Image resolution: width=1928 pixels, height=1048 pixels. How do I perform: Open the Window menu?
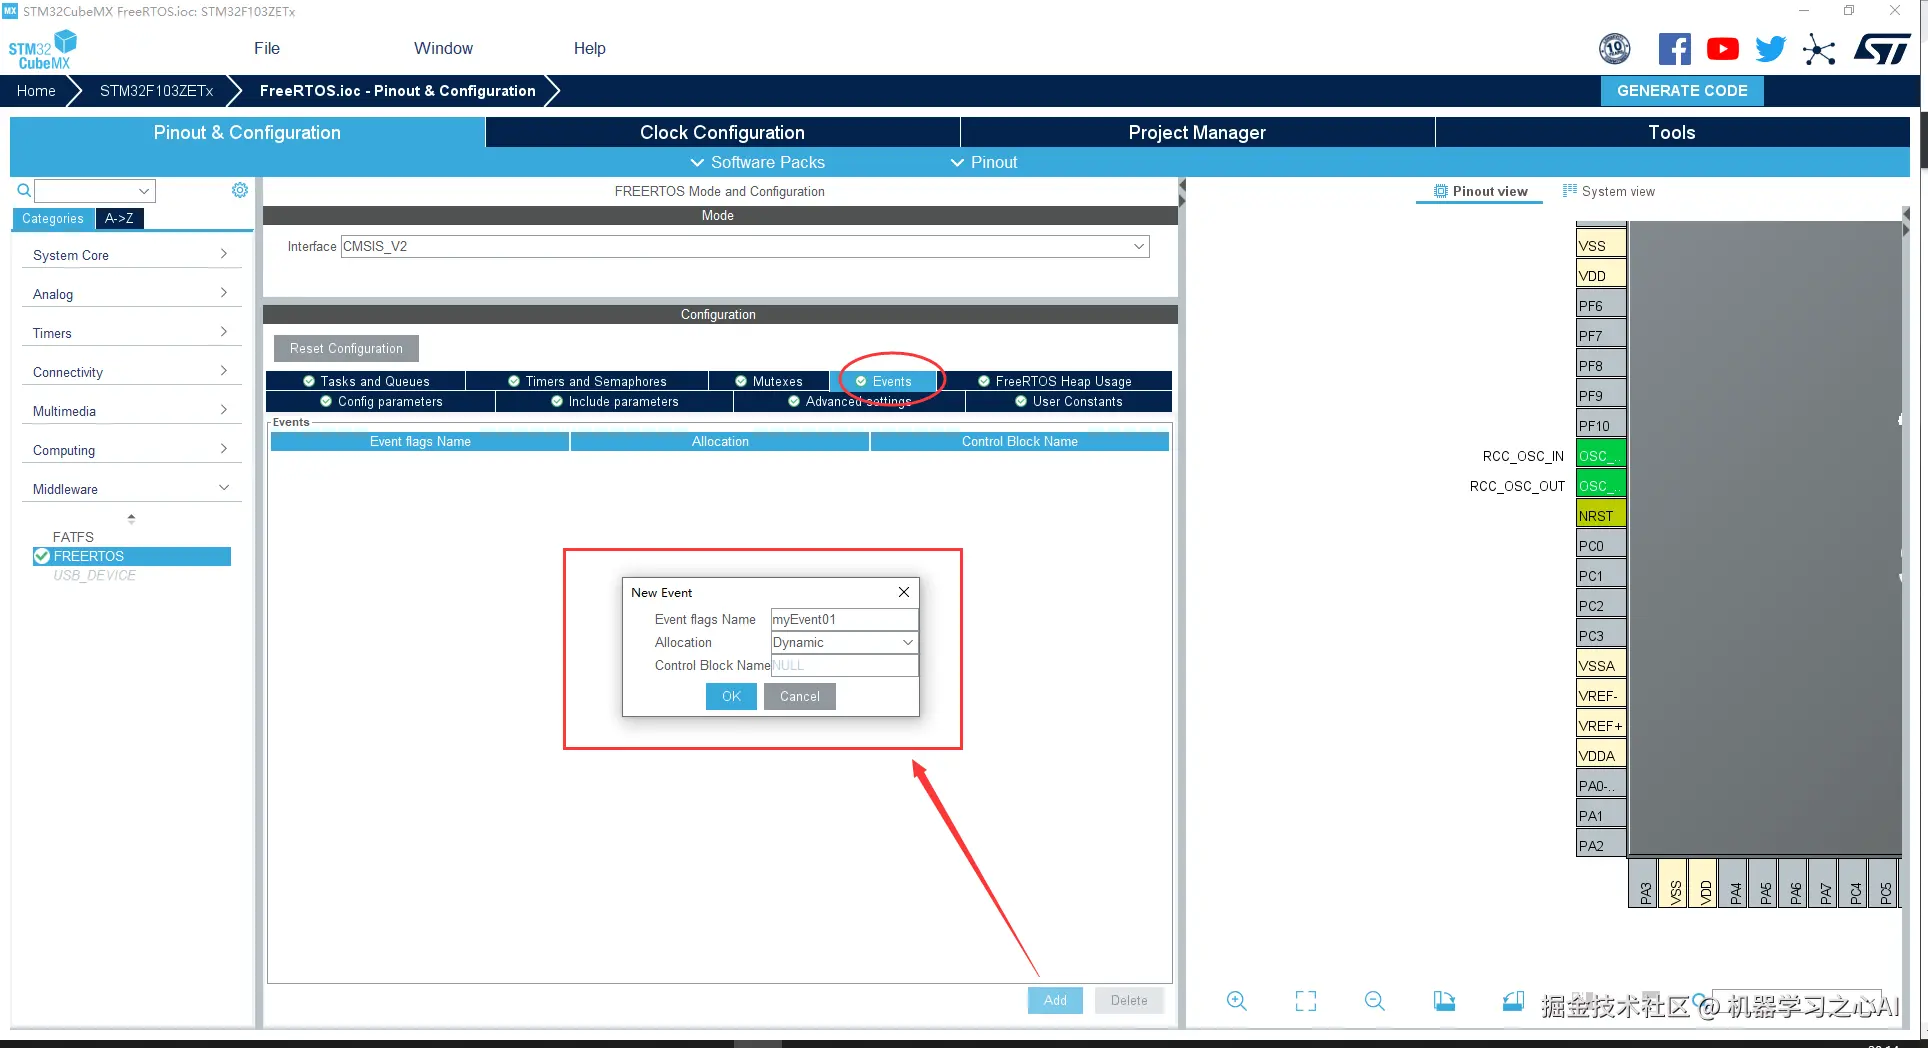click(x=443, y=48)
